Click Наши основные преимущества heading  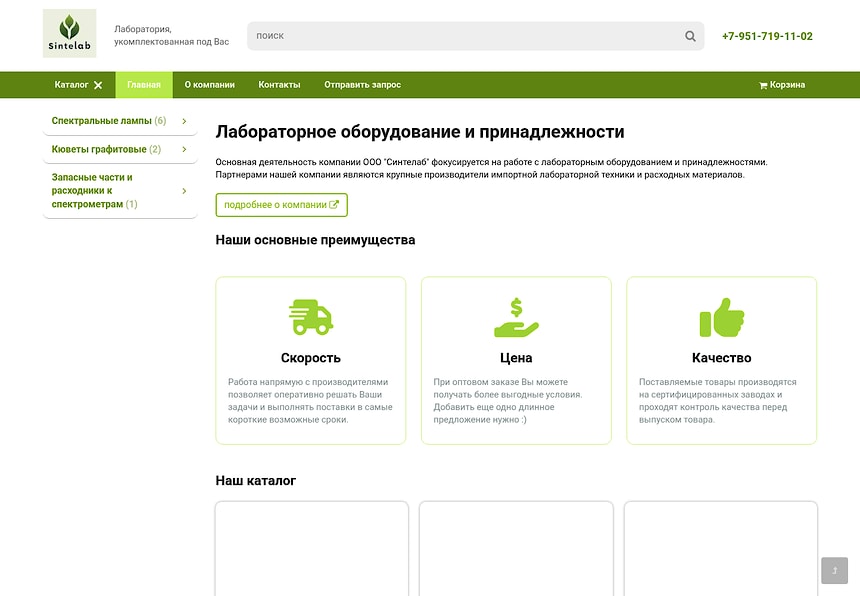(315, 240)
